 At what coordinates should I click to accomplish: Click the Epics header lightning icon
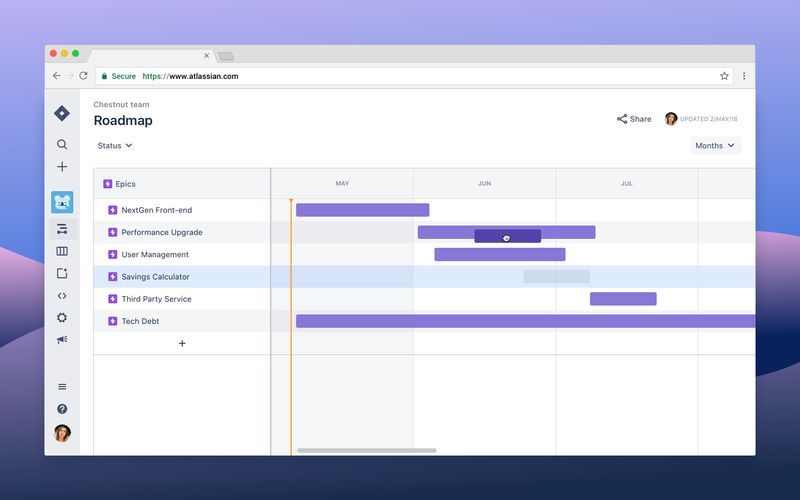(x=107, y=184)
